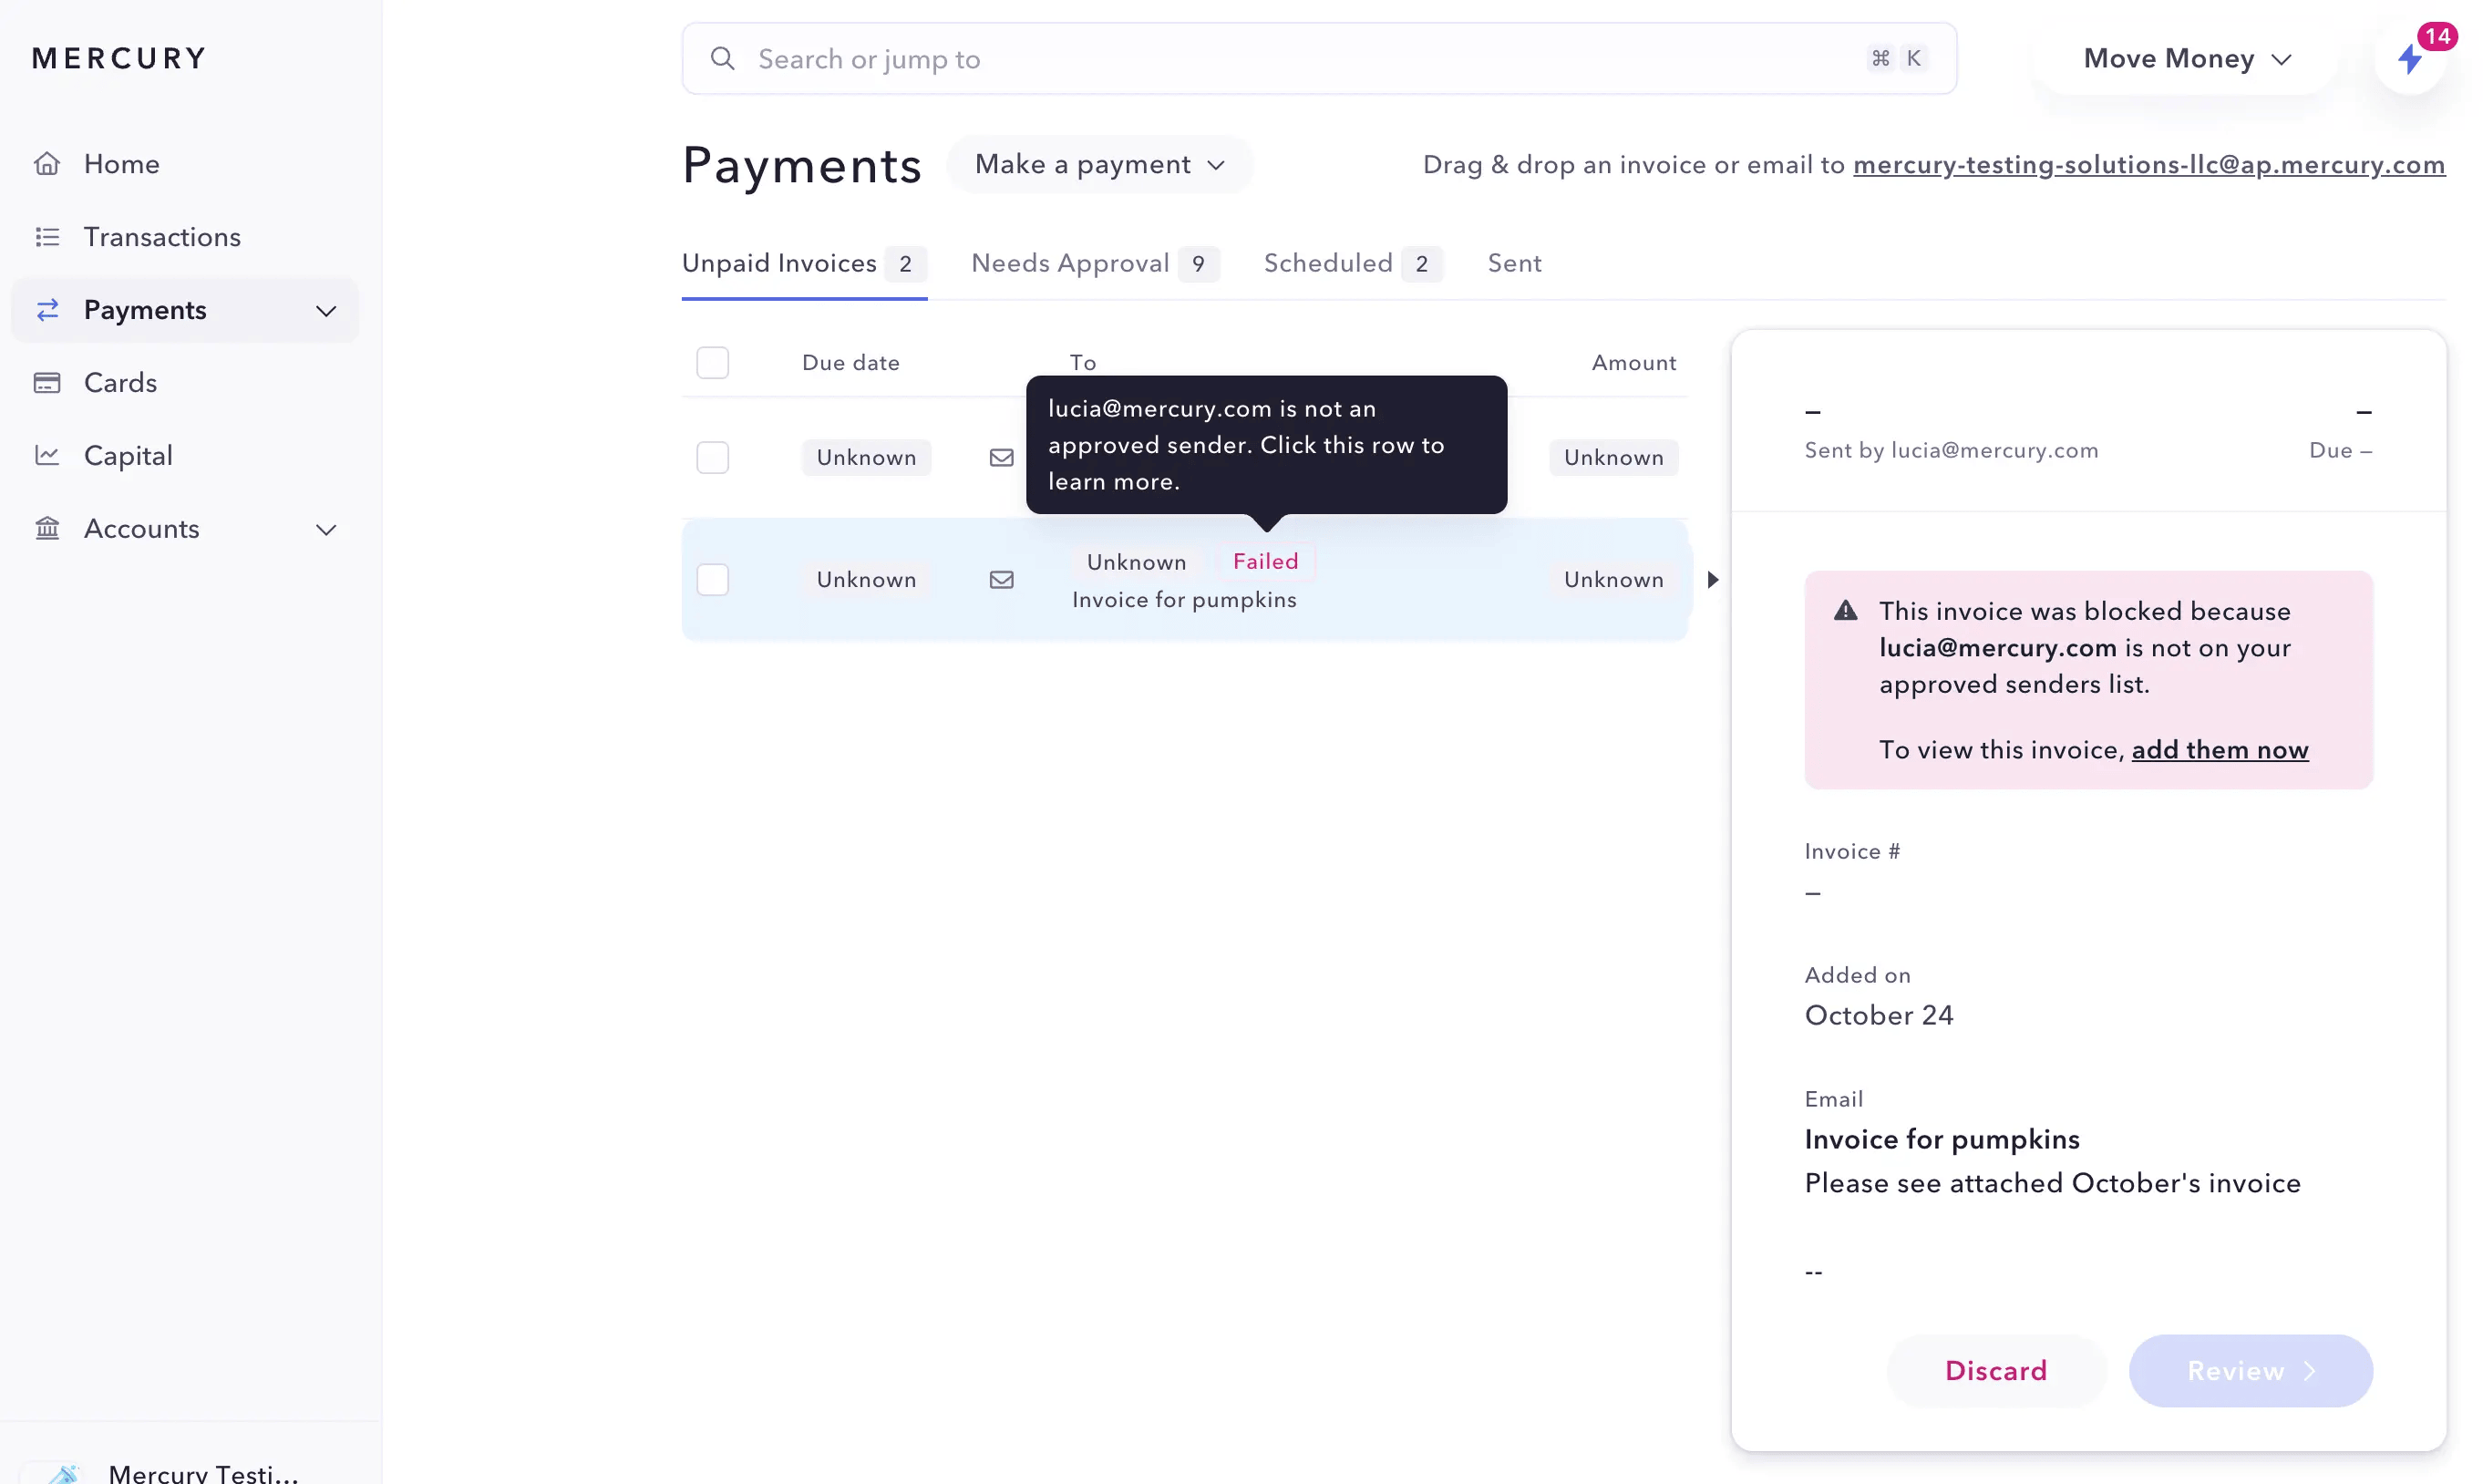The image size is (2483, 1484).
Task: Switch to the Scheduled tab
Action: [x=1353, y=263]
